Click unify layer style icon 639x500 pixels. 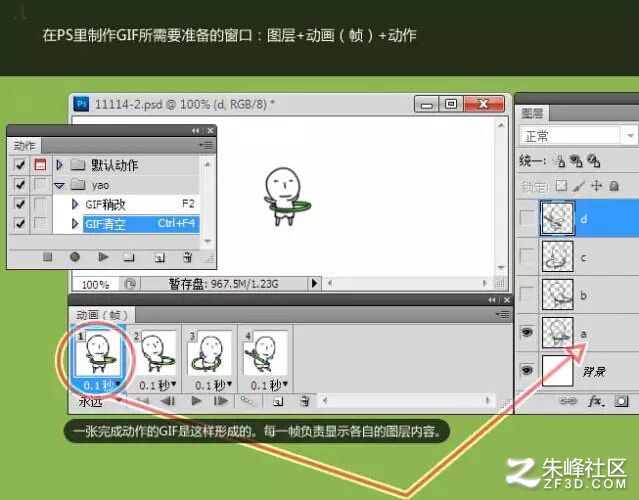(x=593, y=161)
